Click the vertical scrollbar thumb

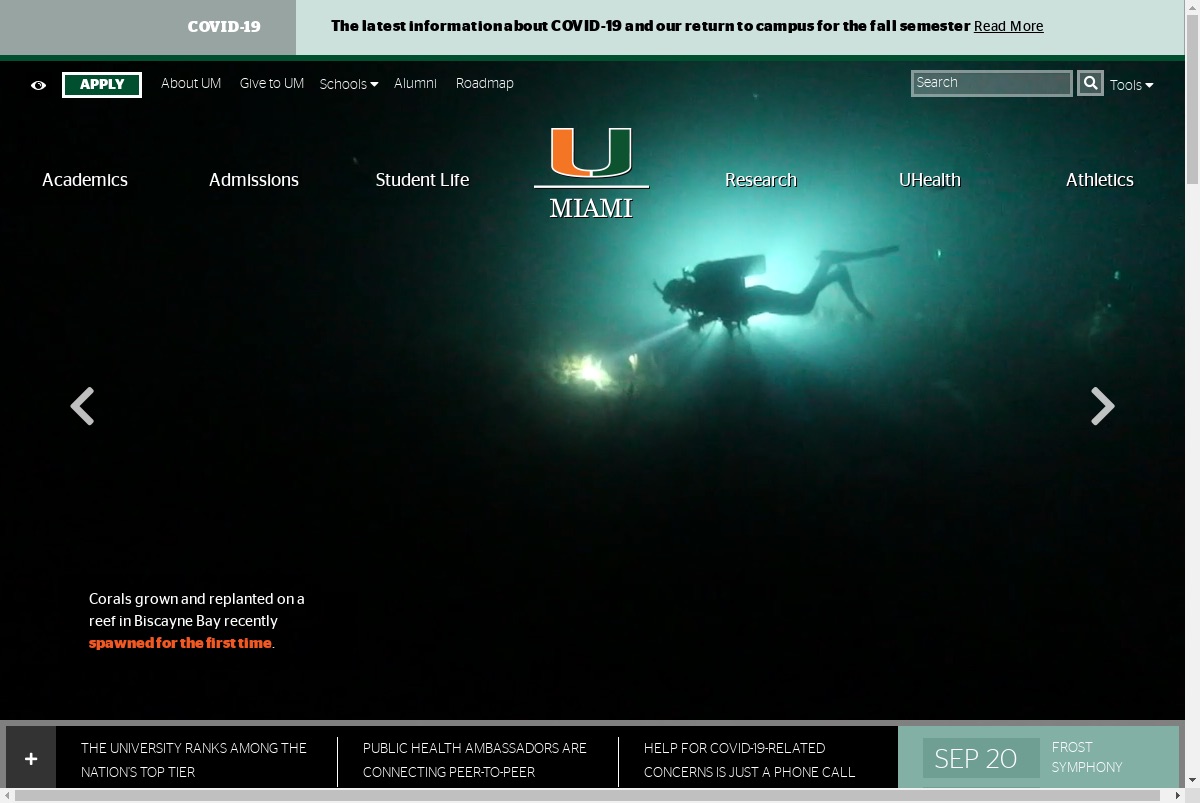[x=1192, y=100]
